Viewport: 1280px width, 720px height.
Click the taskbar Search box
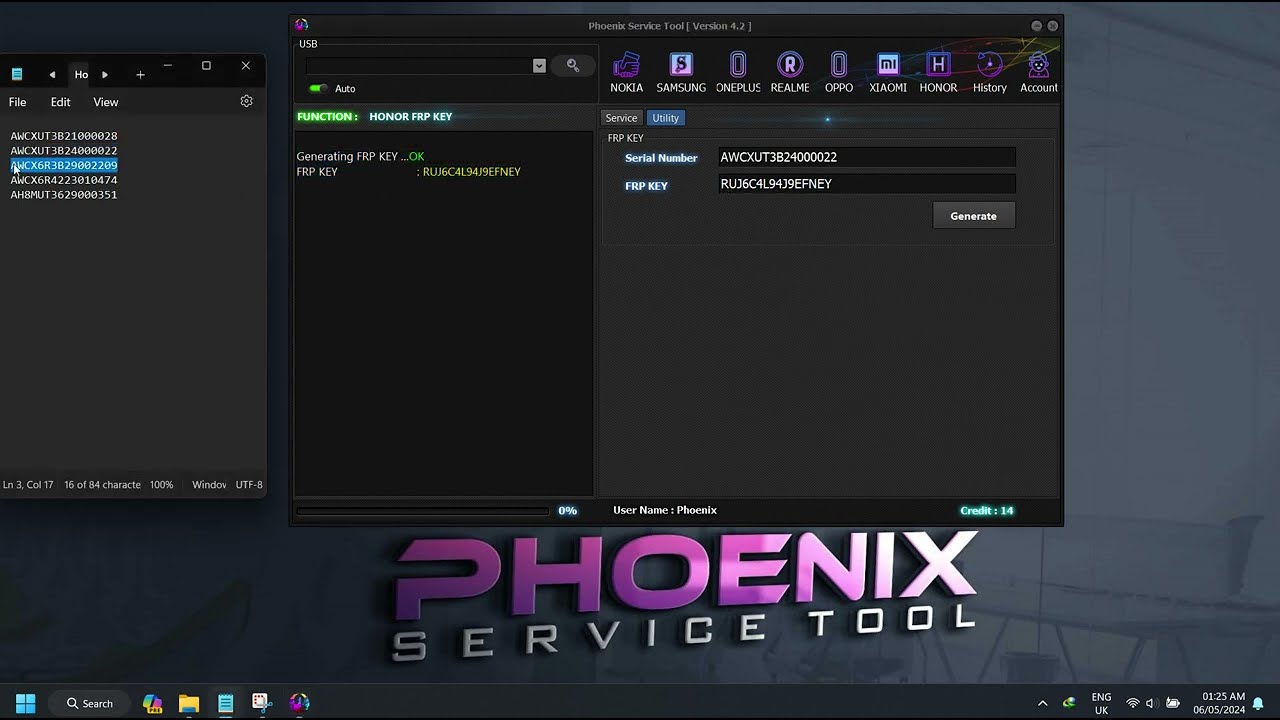point(89,703)
